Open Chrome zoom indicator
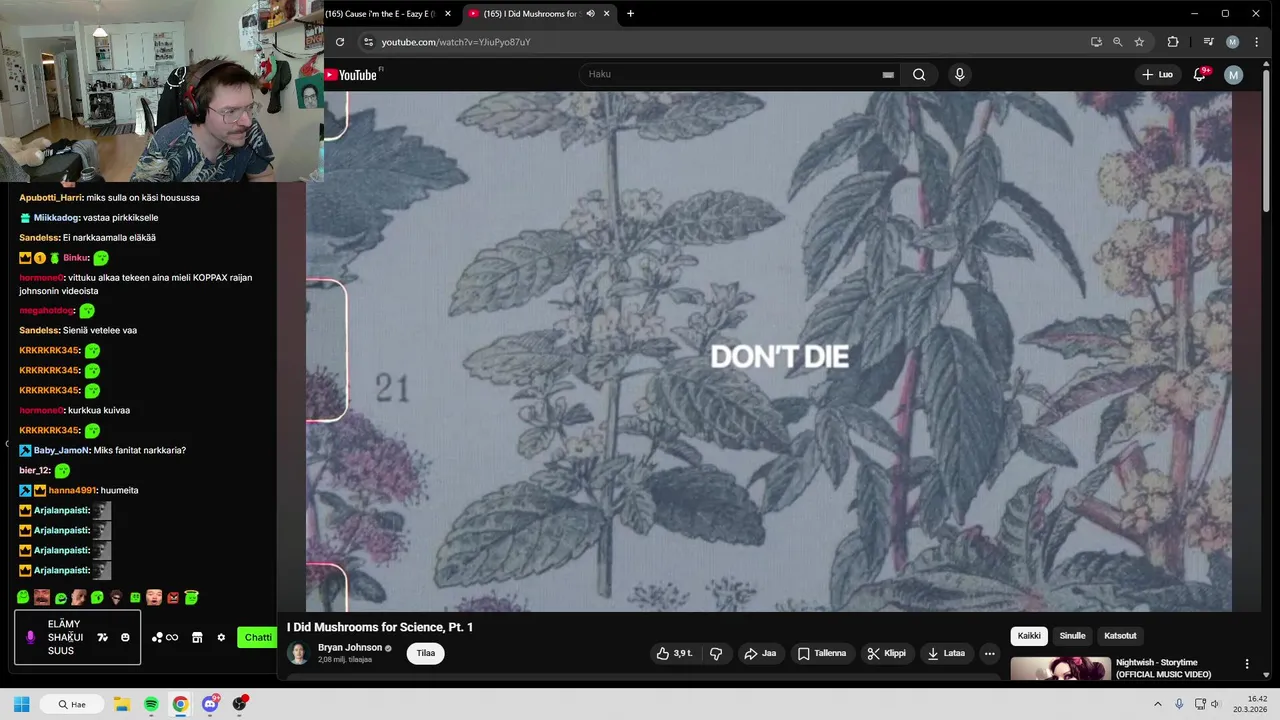 click(x=1118, y=42)
